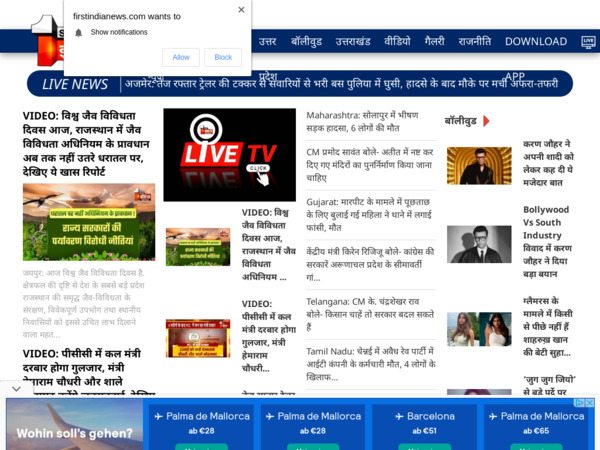
Task: Open the scrolling अजमेर ticker headline
Action: click(342, 83)
